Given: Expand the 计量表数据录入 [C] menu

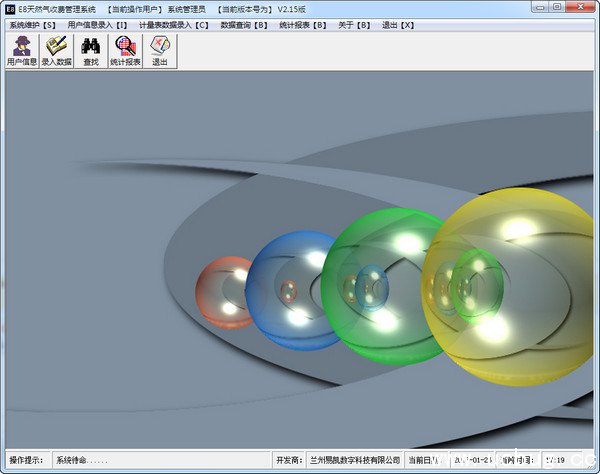Looking at the screenshot, I should pyautogui.click(x=174, y=24).
